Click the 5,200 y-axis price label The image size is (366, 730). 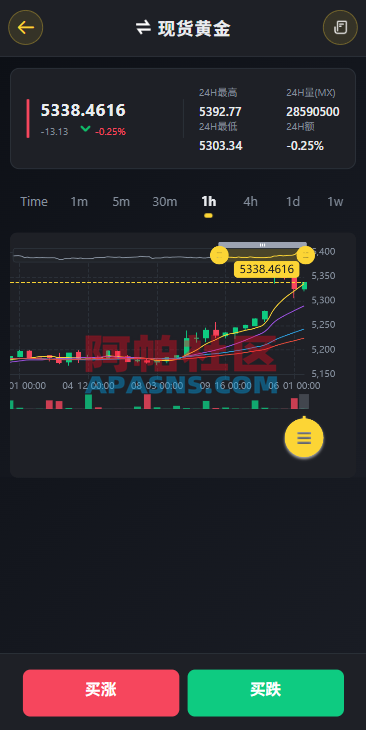point(323,349)
